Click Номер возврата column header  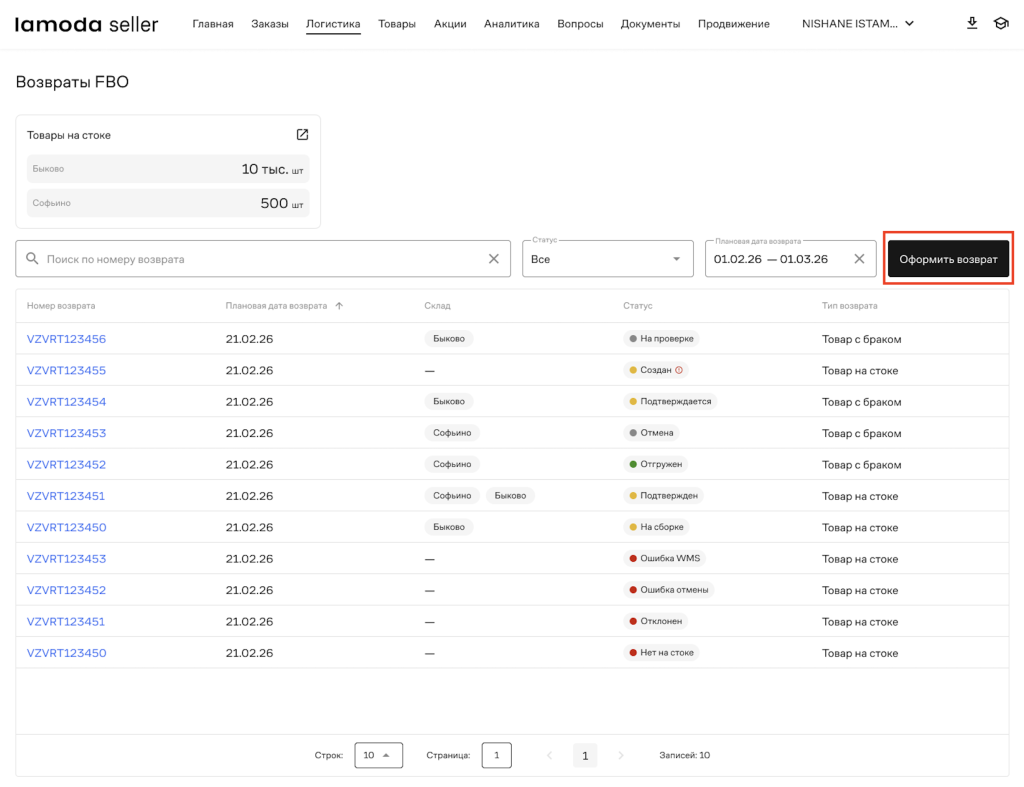[x=61, y=306]
